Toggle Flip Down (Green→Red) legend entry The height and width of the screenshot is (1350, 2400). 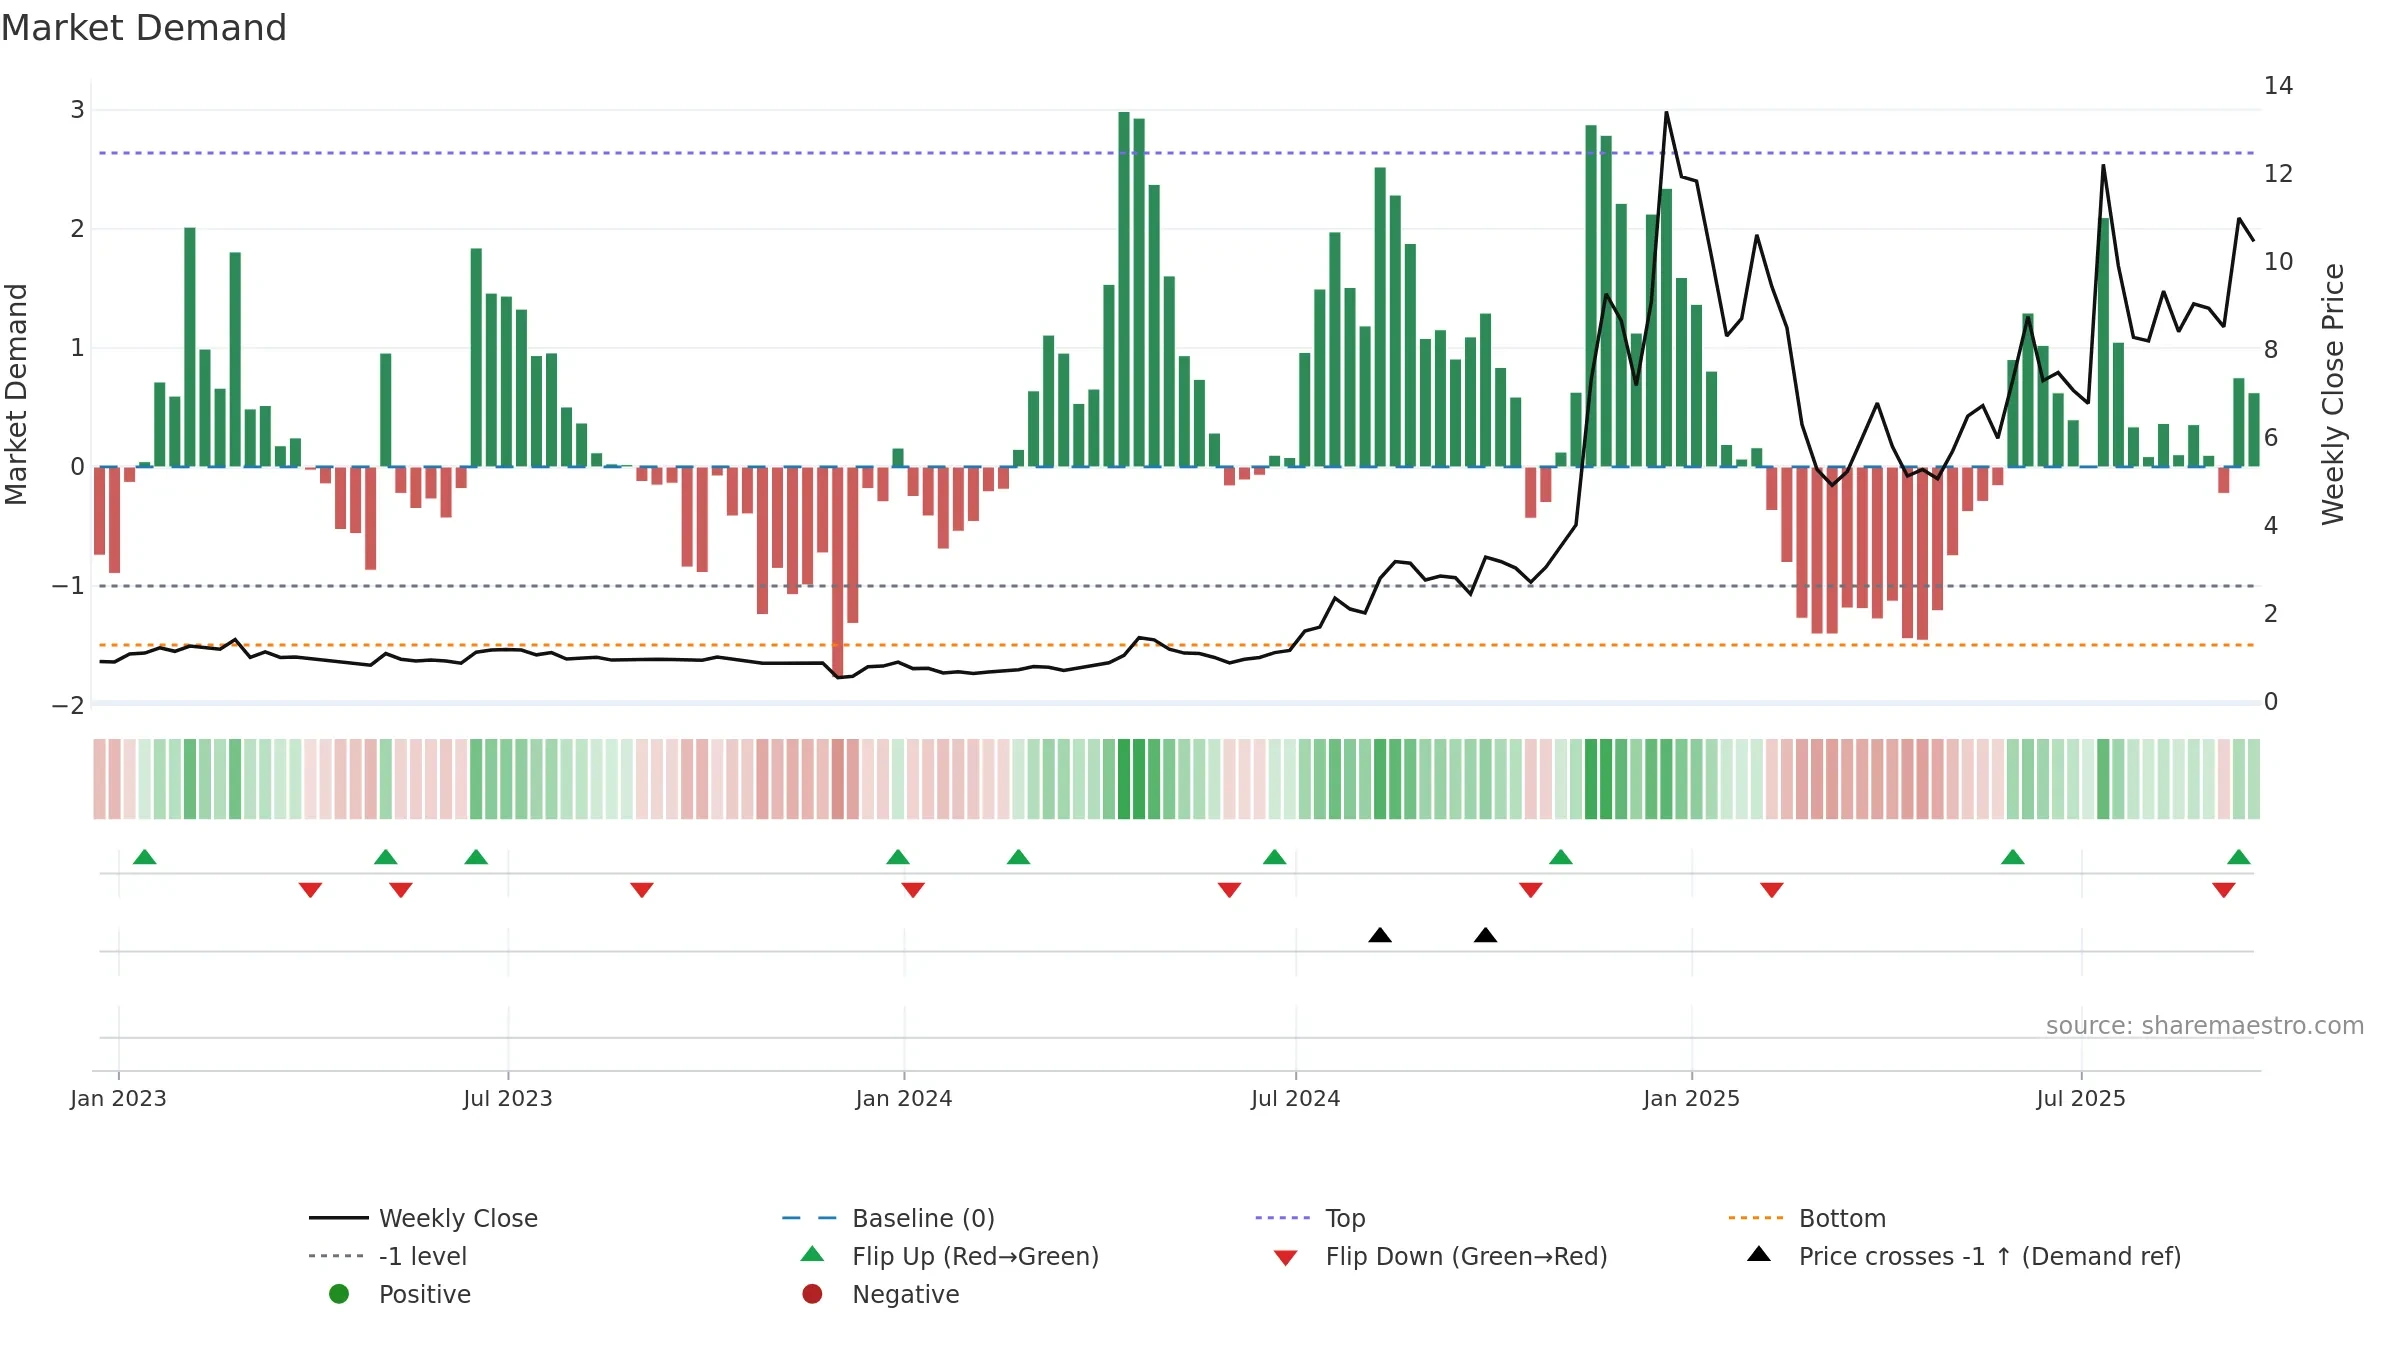(1441, 1256)
